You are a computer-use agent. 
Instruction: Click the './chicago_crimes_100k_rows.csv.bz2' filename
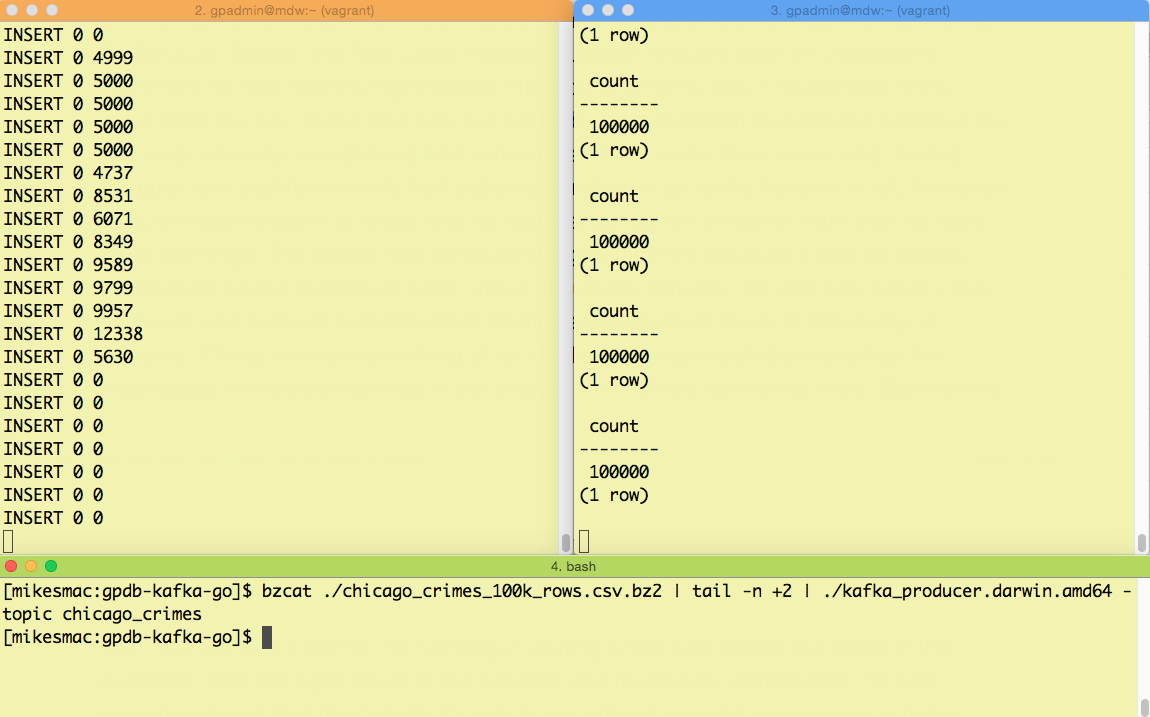click(492, 591)
